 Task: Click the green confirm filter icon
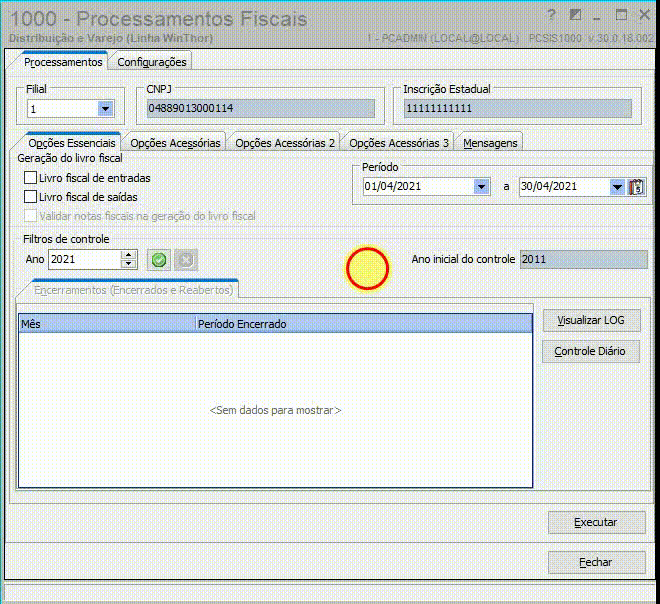(x=159, y=260)
